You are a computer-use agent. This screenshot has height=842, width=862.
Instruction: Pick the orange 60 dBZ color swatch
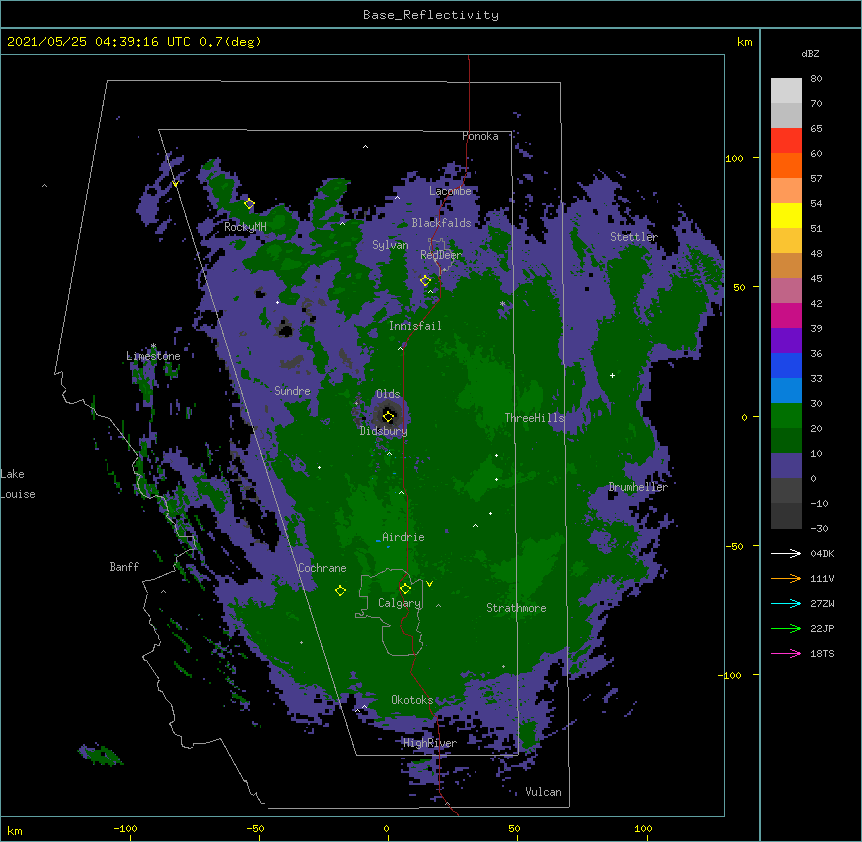click(x=786, y=165)
